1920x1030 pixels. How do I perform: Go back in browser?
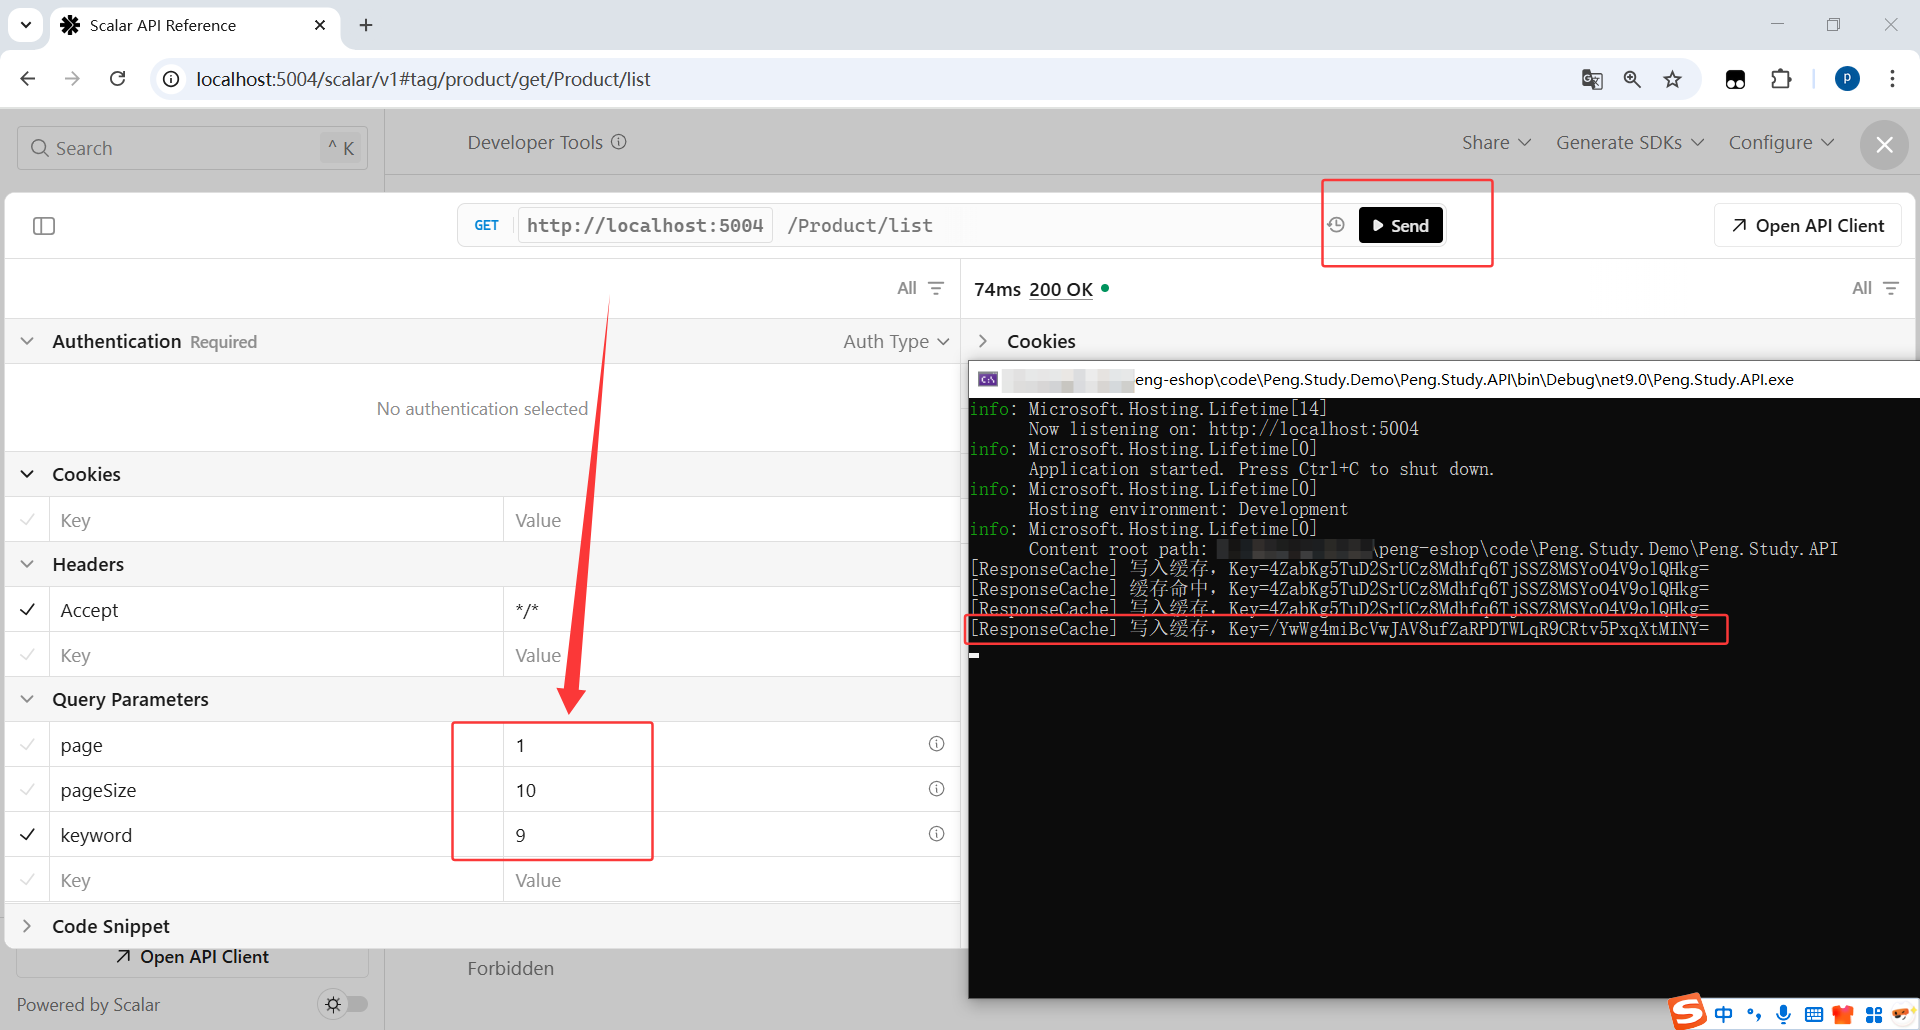coord(28,79)
